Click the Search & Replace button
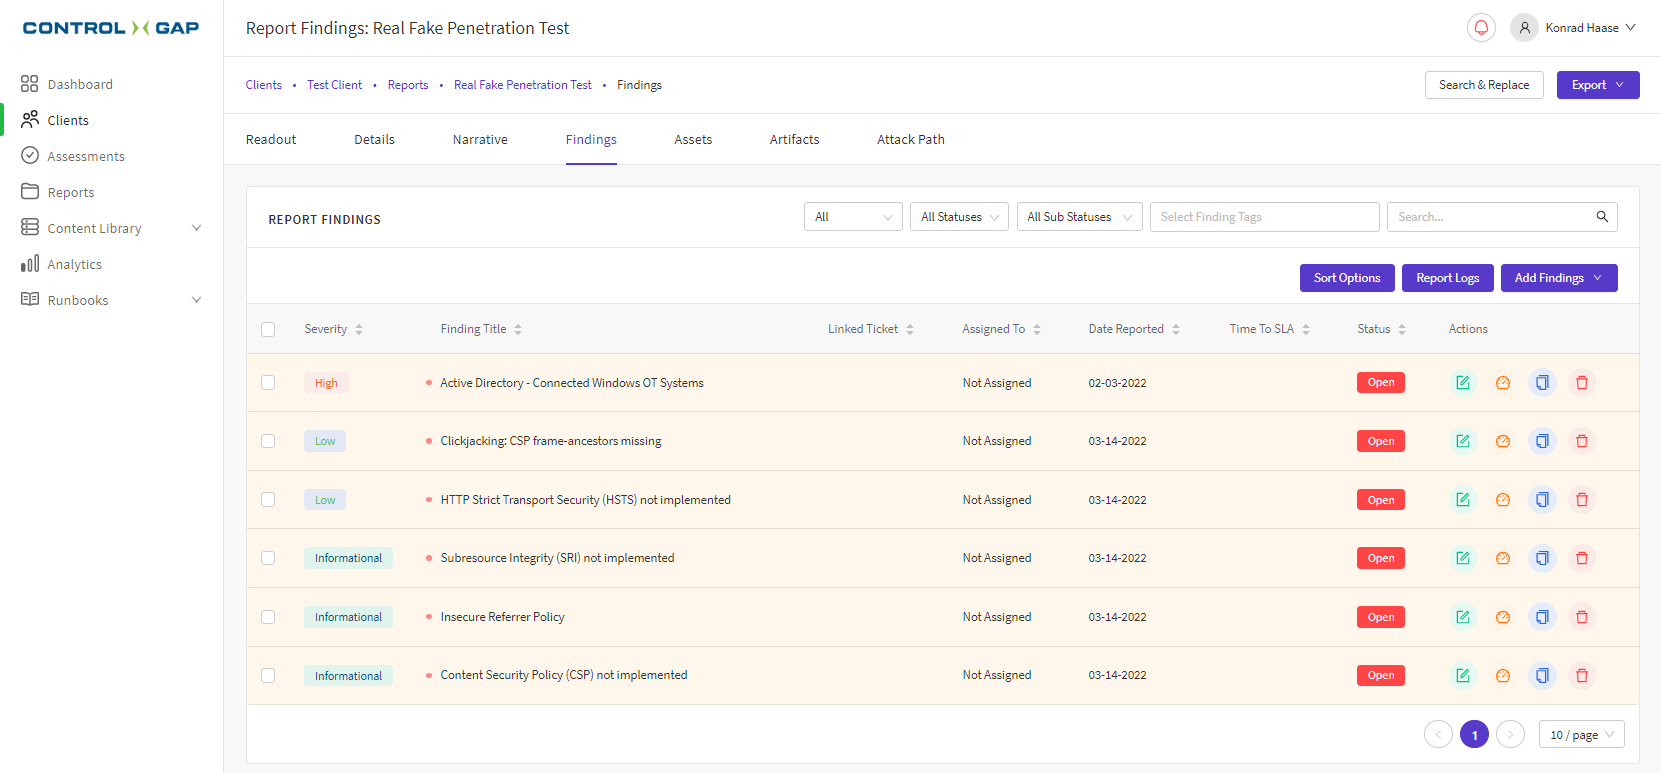 (1483, 85)
